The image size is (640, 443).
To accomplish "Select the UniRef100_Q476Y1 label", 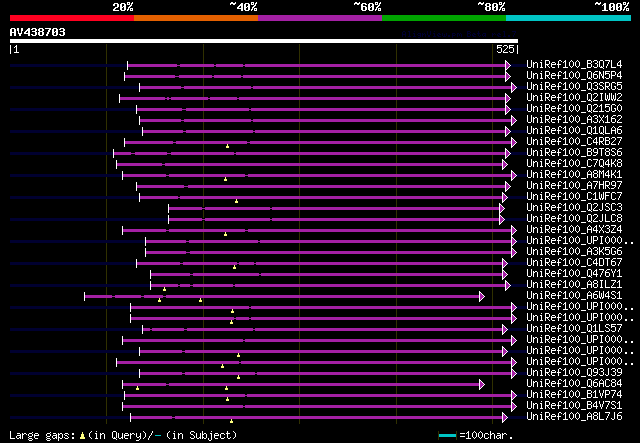I will click(574, 274).
